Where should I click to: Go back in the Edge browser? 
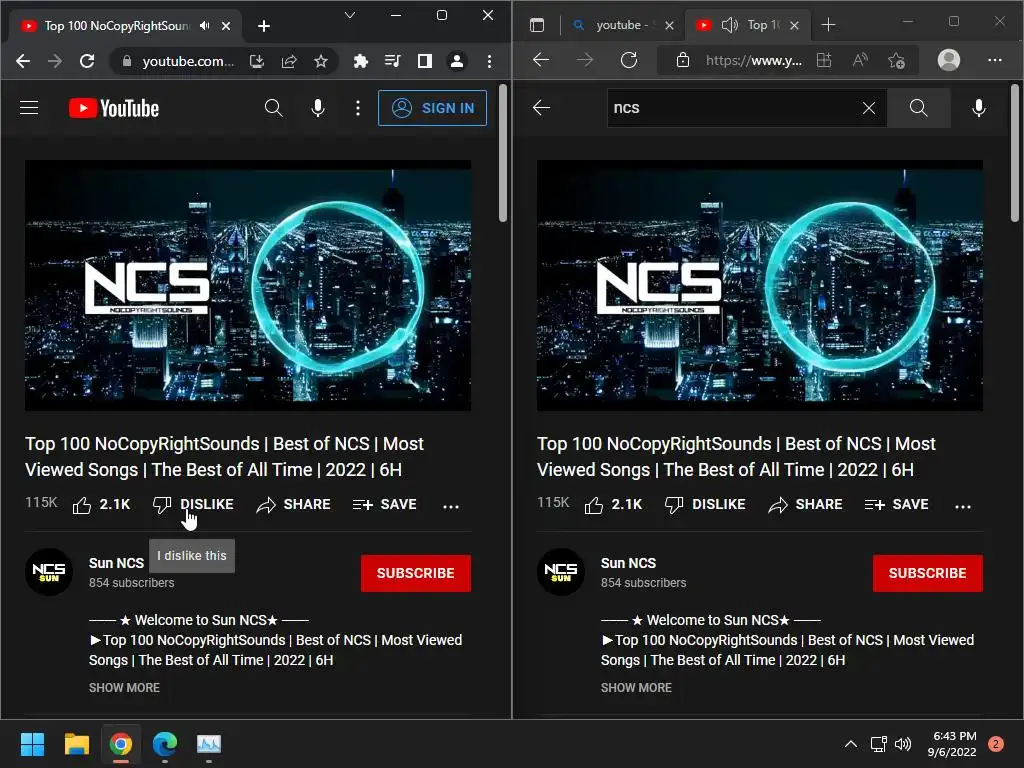(x=541, y=60)
